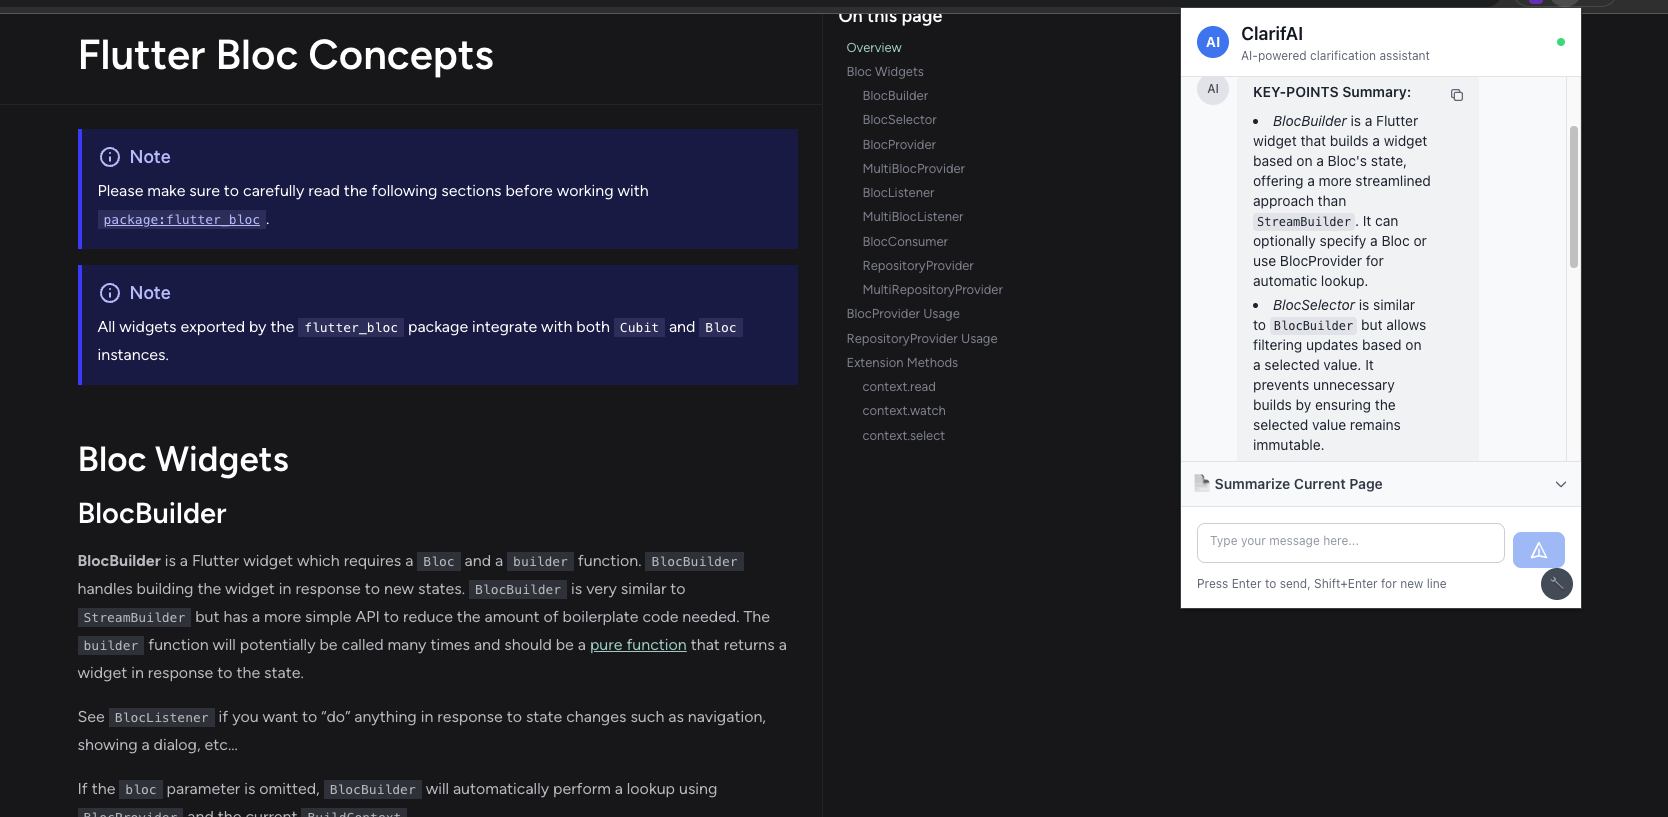Go to Overview in page contents
This screenshot has height=817, width=1668.
(x=874, y=48)
